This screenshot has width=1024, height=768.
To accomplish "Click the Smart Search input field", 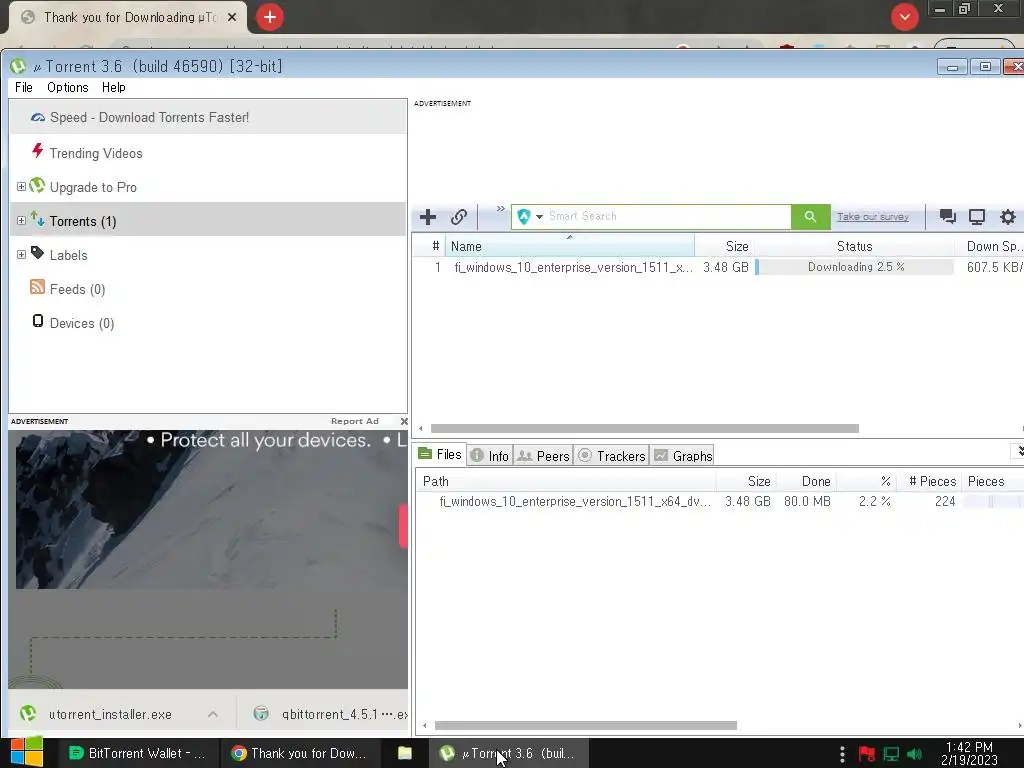I will (667, 216).
